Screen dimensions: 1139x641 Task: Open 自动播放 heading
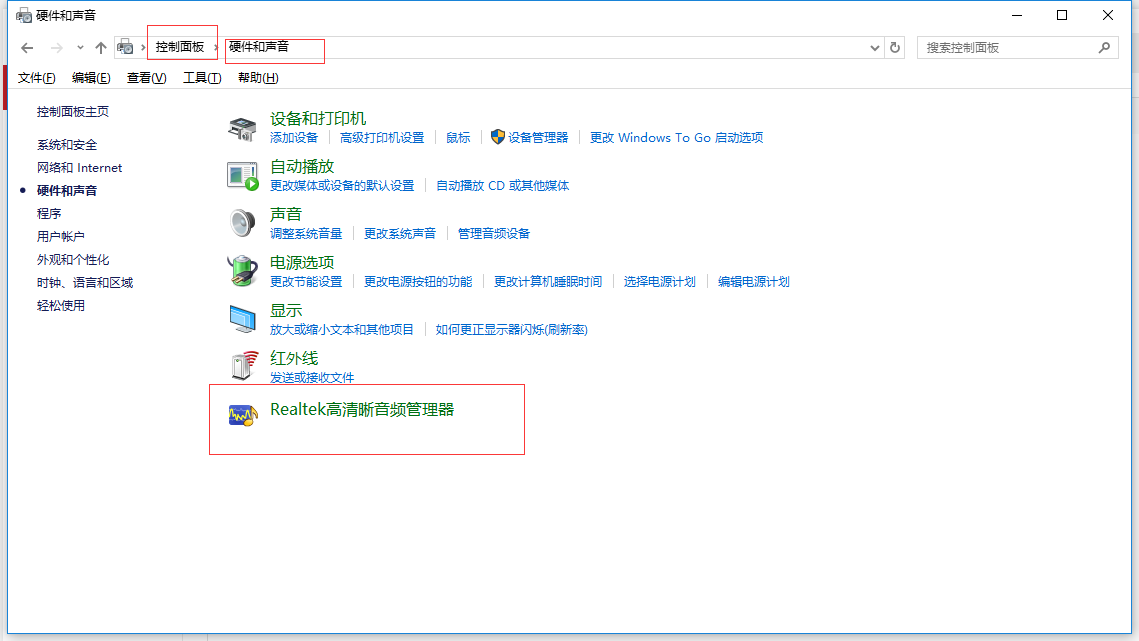coord(301,166)
